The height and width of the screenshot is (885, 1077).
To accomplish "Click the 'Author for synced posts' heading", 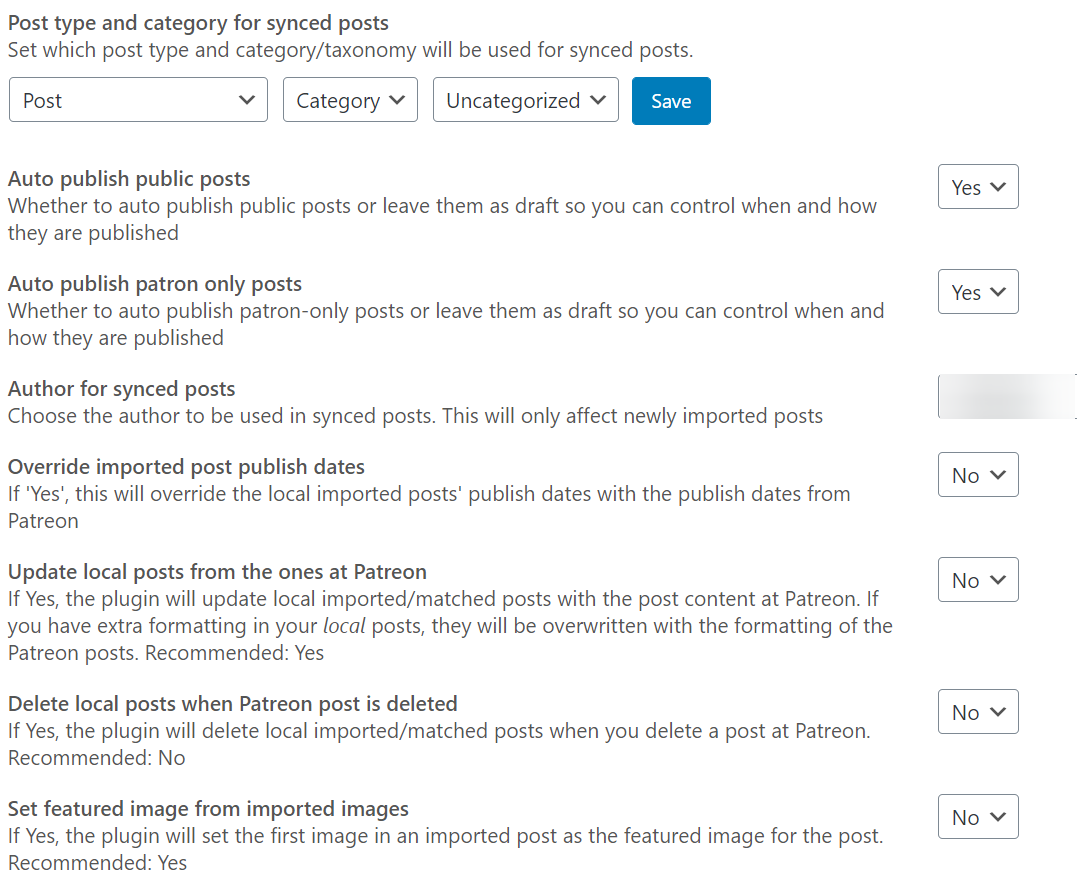I will pyautogui.click(x=122, y=389).
